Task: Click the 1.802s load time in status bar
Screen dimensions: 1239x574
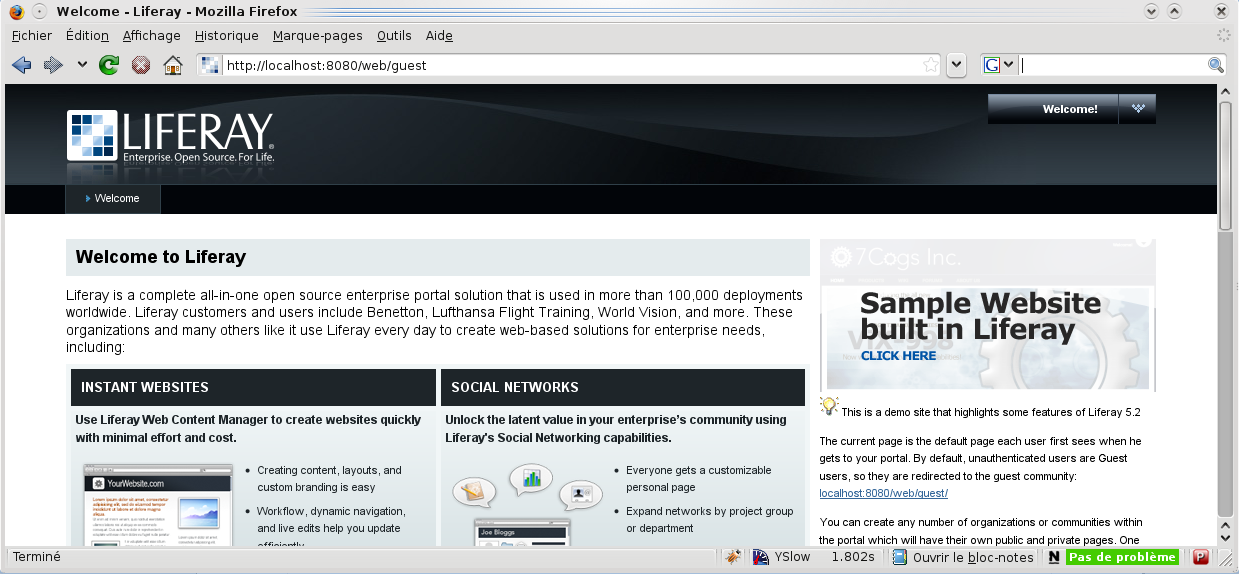Action: (x=853, y=557)
